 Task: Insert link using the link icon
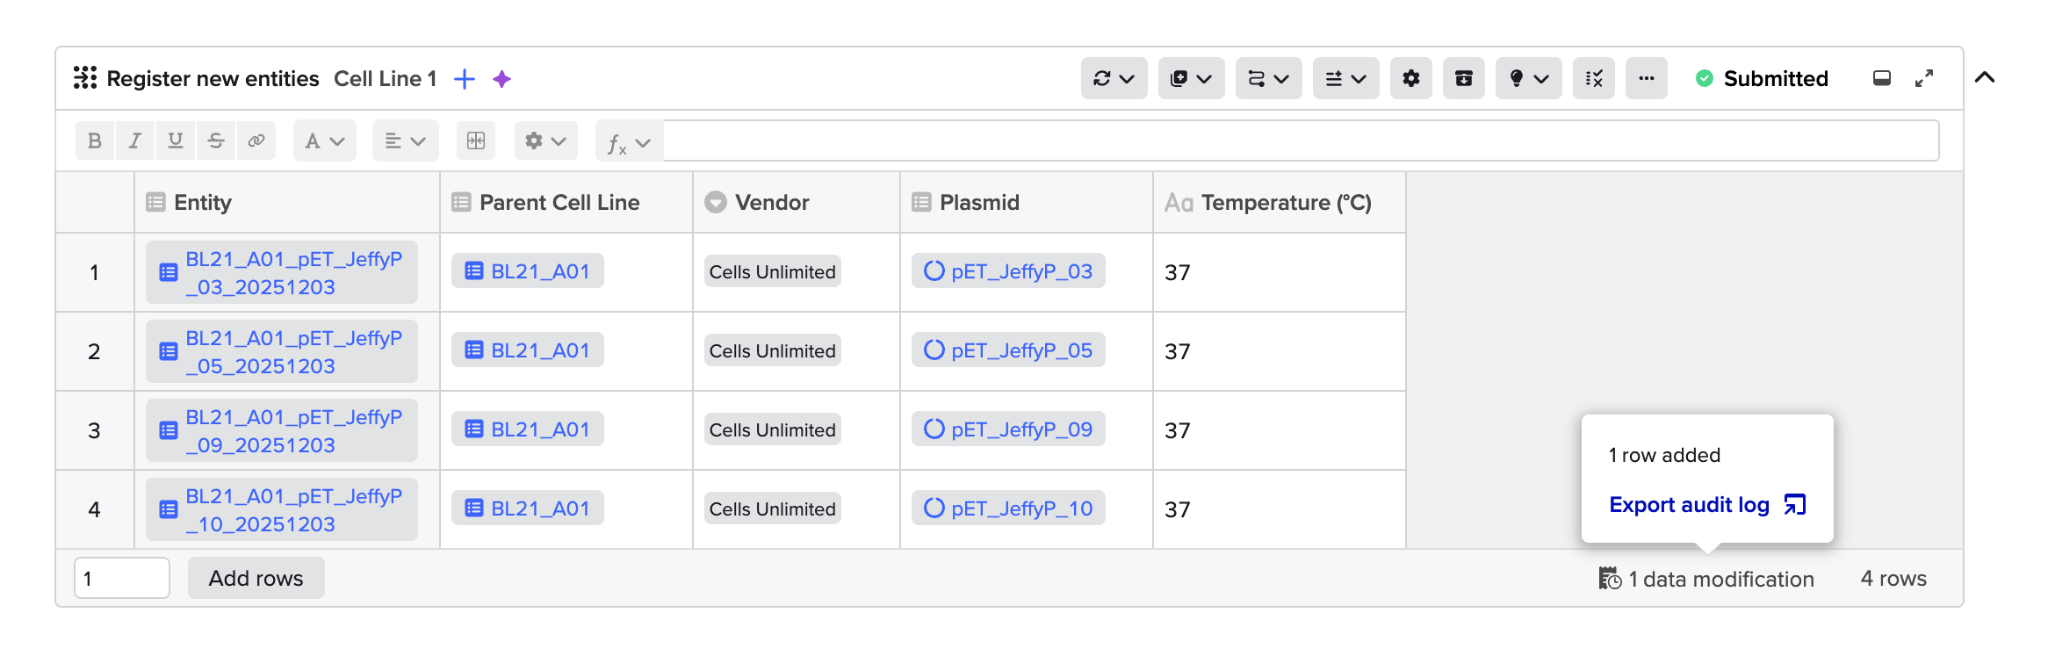[x=256, y=141]
